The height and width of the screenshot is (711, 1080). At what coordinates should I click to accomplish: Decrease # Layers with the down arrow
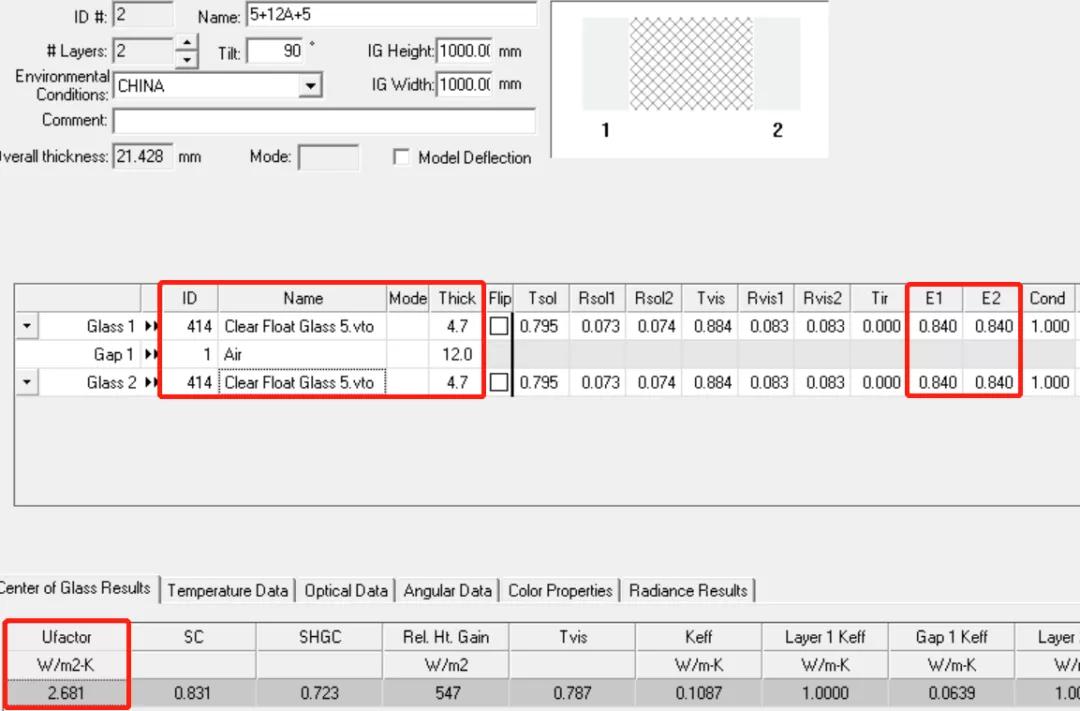coord(187,60)
